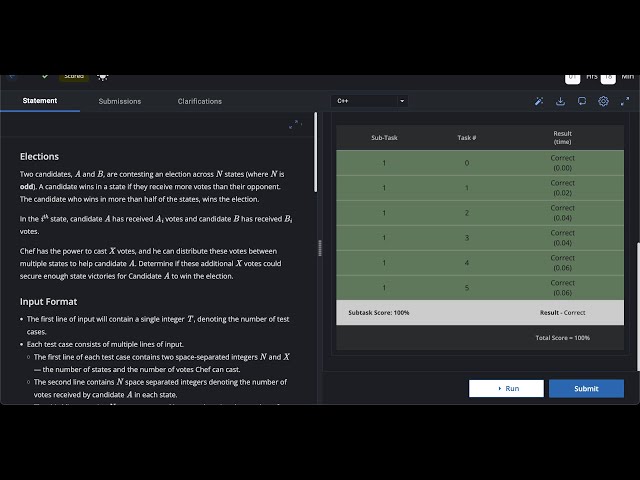The width and height of the screenshot is (640, 480).
Task: Open the Clarifications tab
Action: 200,101
